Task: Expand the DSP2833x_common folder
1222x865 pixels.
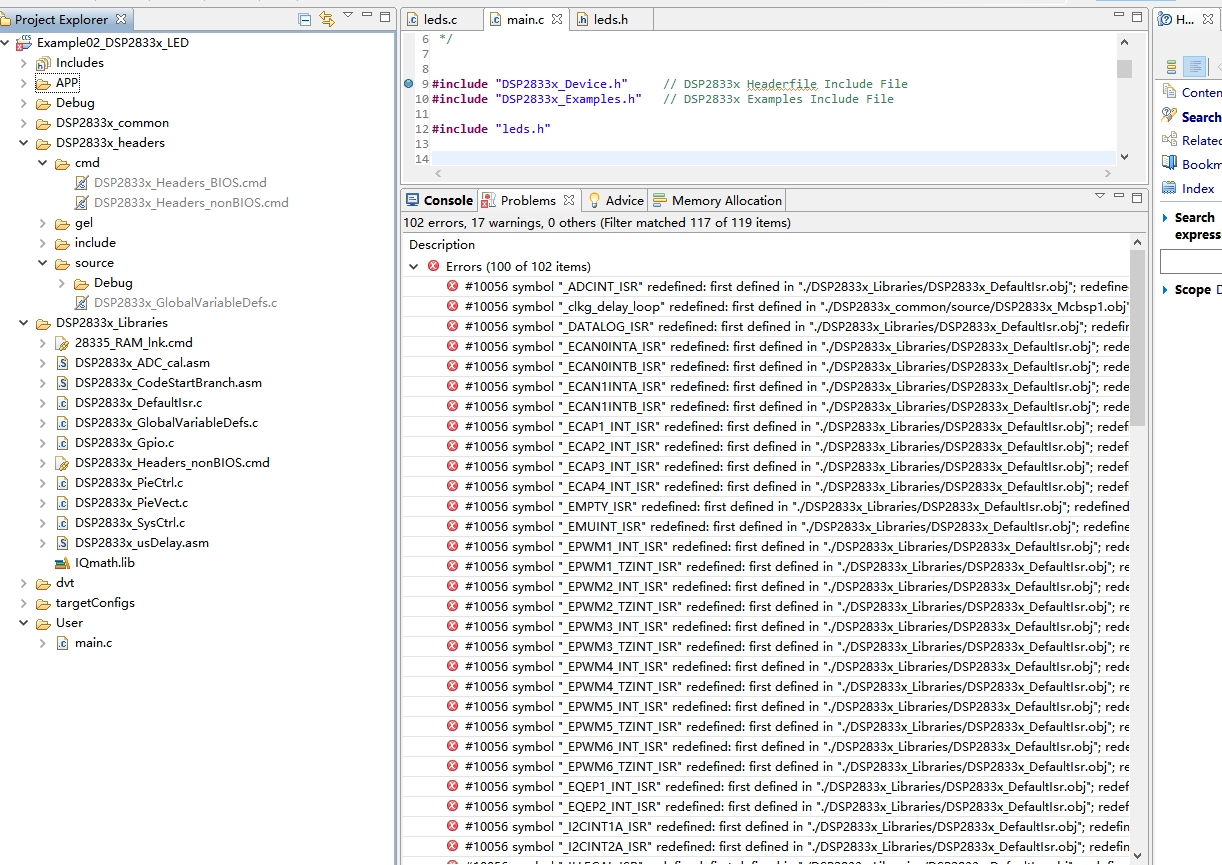Action: coord(24,123)
